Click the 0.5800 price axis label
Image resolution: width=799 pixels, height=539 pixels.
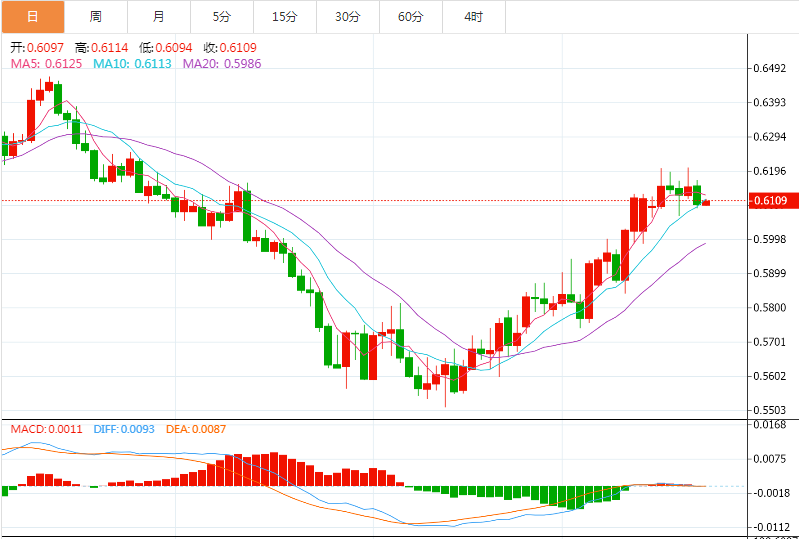point(769,308)
